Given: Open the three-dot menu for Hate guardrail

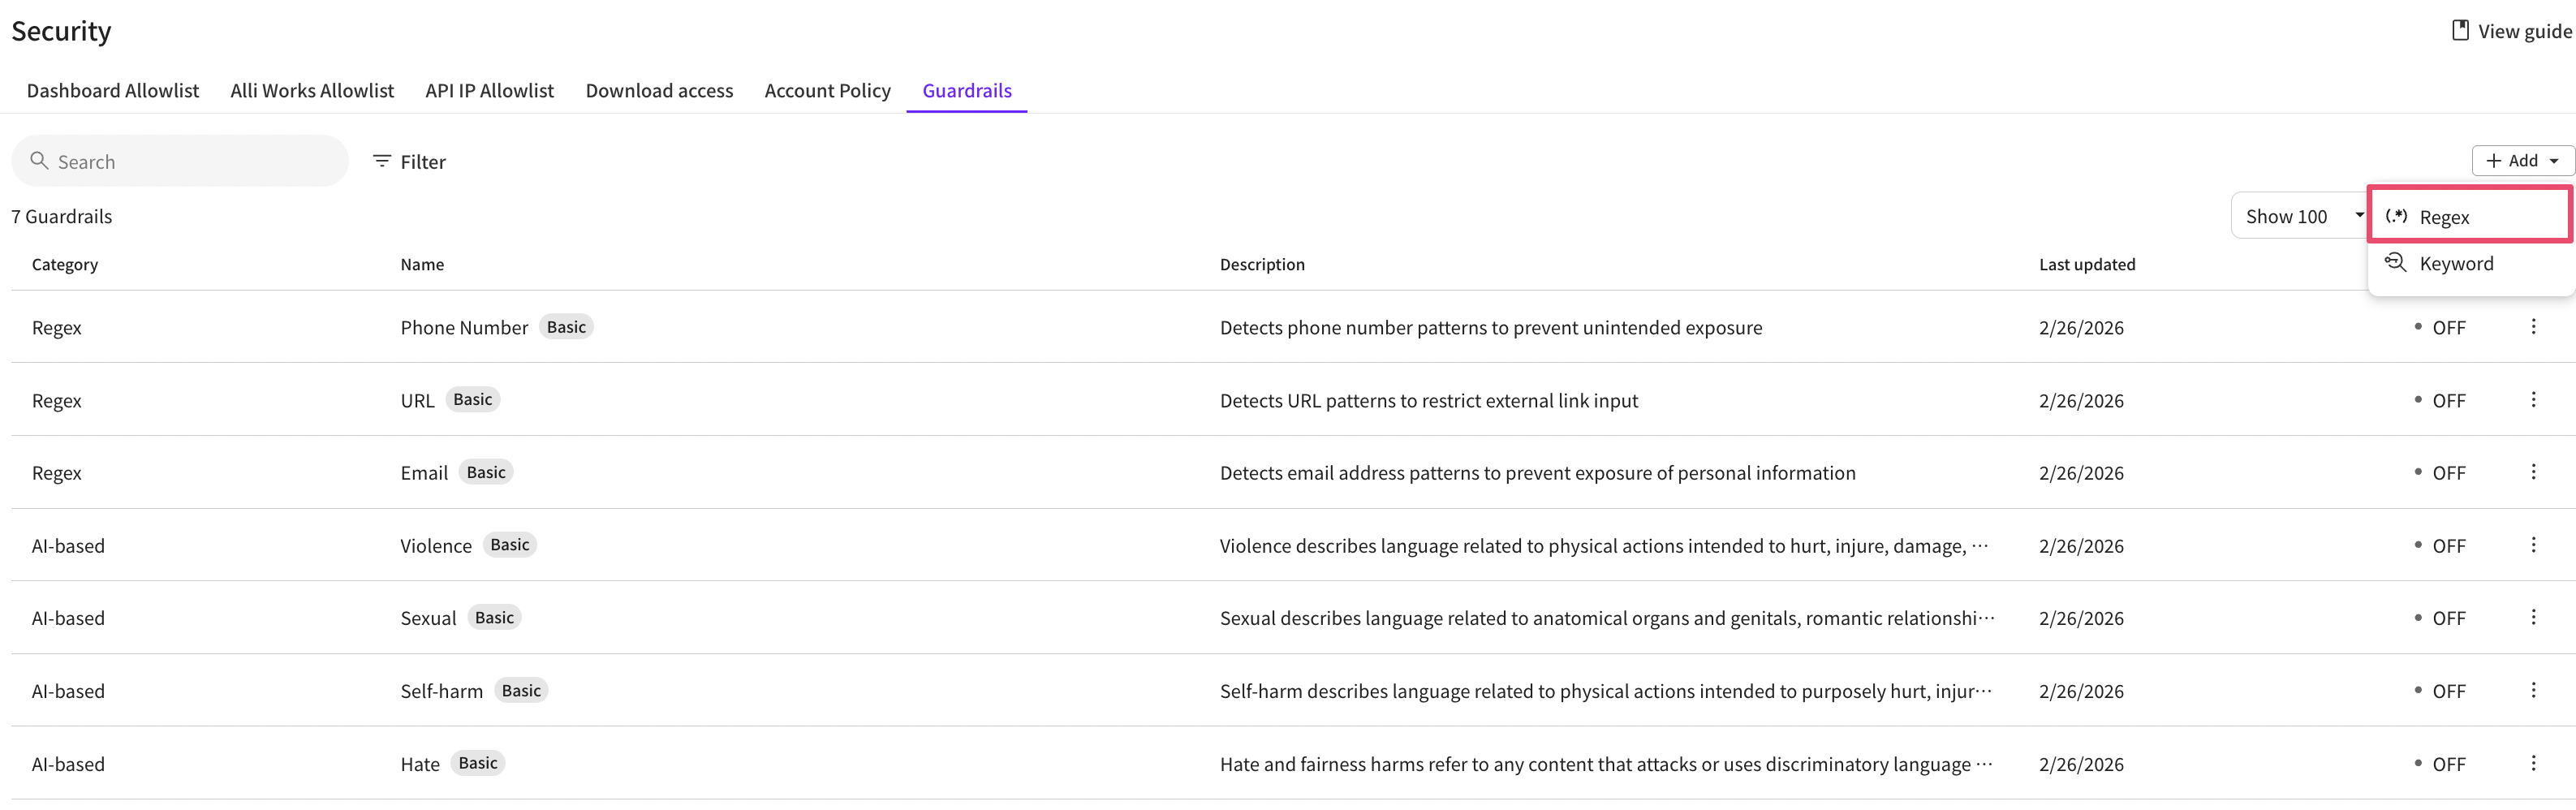Looking at the screenshot, I should [x=2532, y=763].
